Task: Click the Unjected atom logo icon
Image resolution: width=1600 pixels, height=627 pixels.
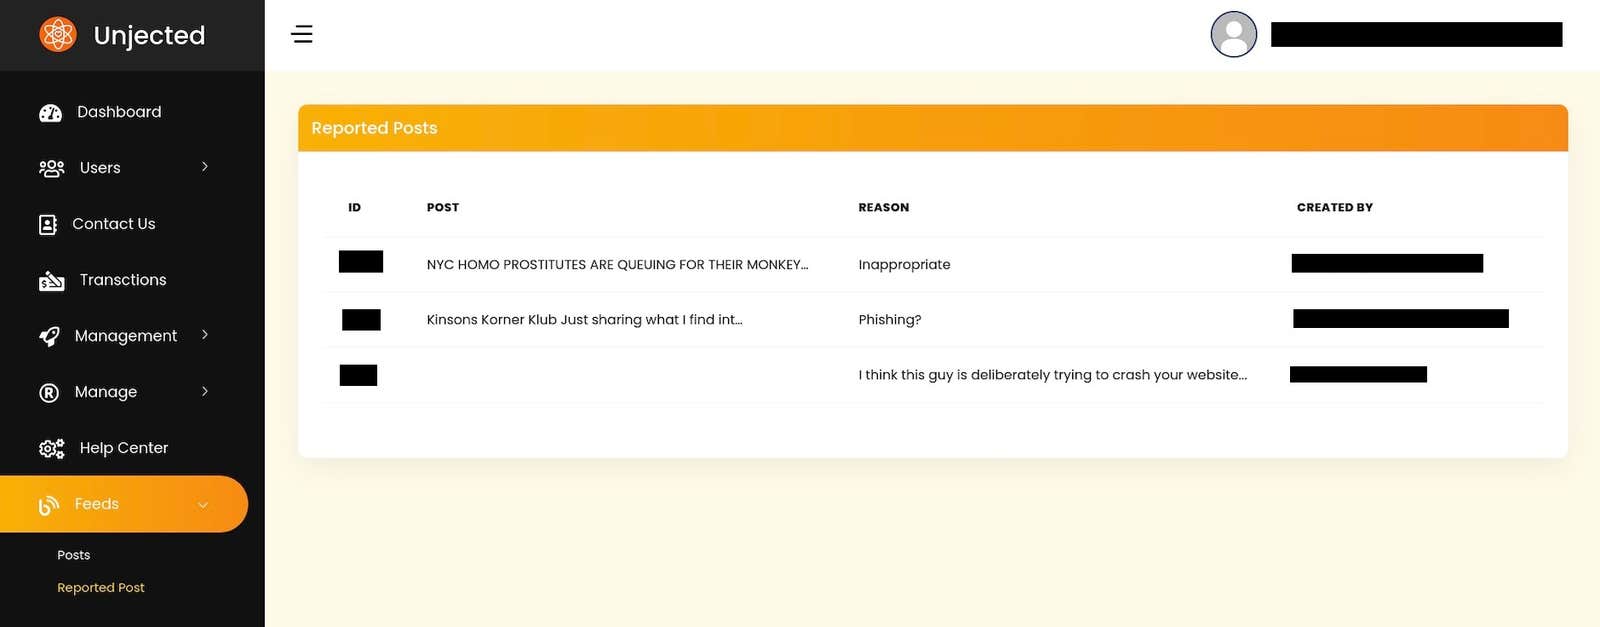Action: (x=58, y=35)
